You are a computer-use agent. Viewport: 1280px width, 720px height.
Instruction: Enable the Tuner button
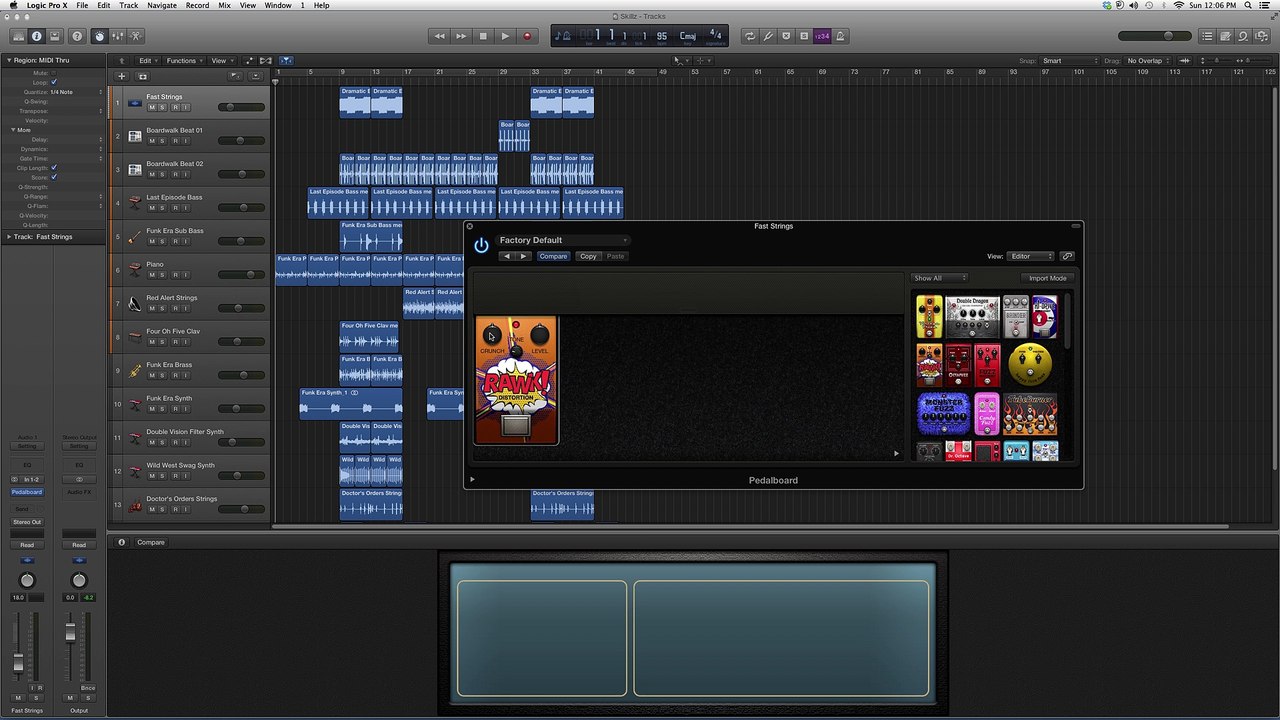click(x=768, y=36)
